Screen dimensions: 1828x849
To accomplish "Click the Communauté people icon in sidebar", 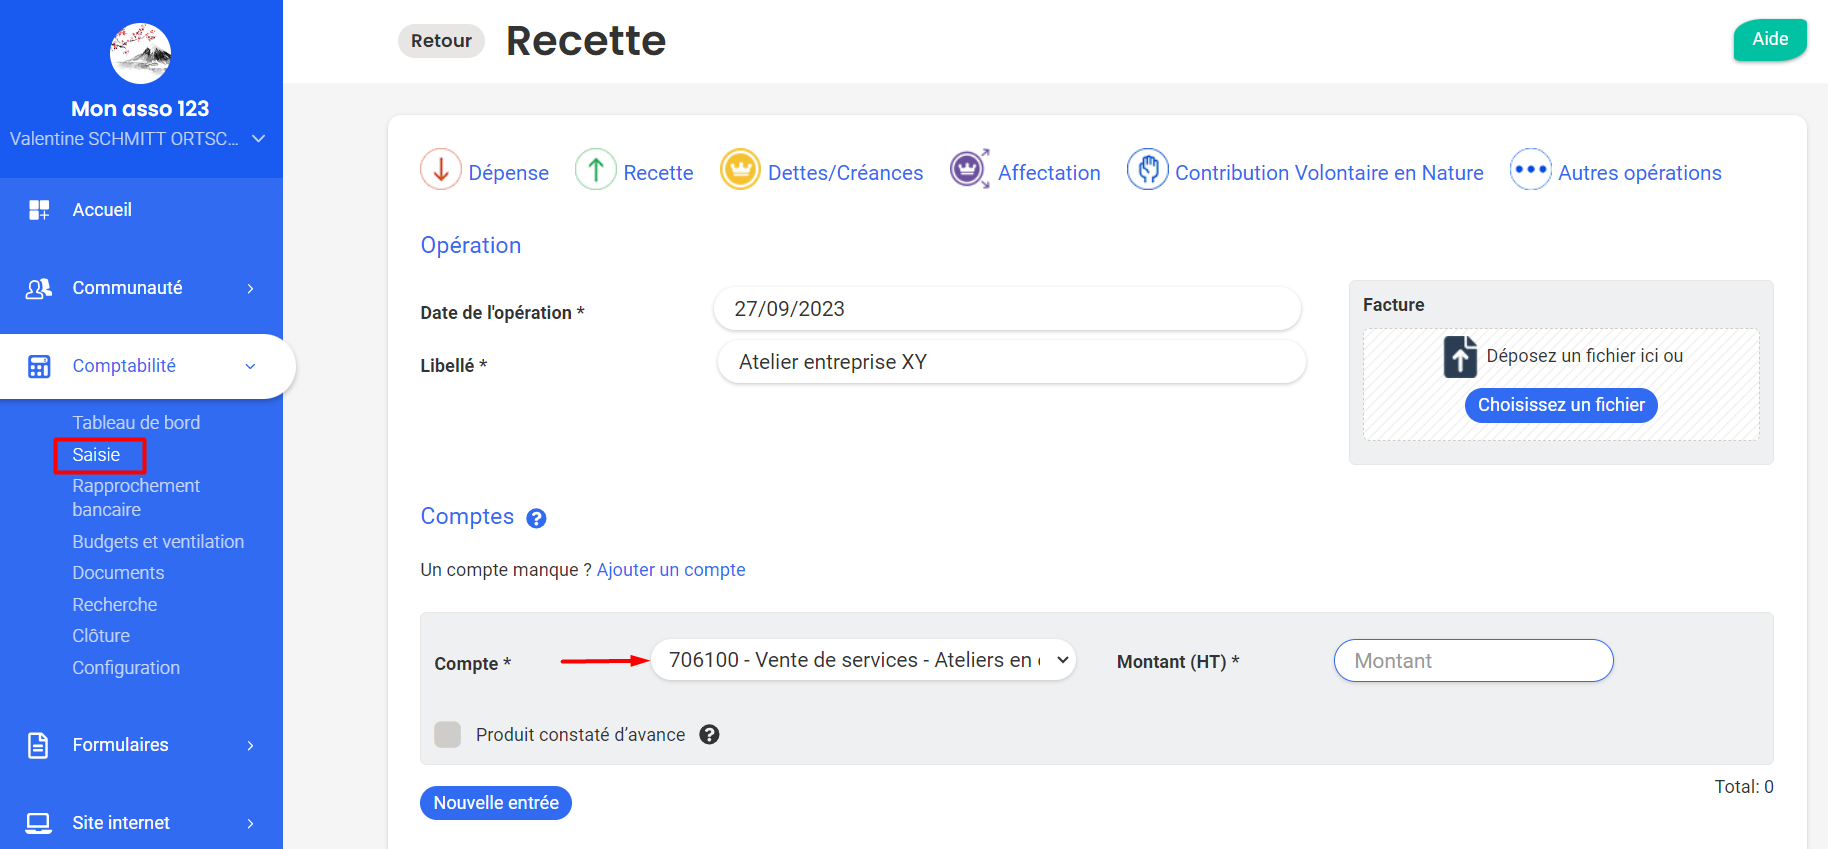I will coord(39,288).
